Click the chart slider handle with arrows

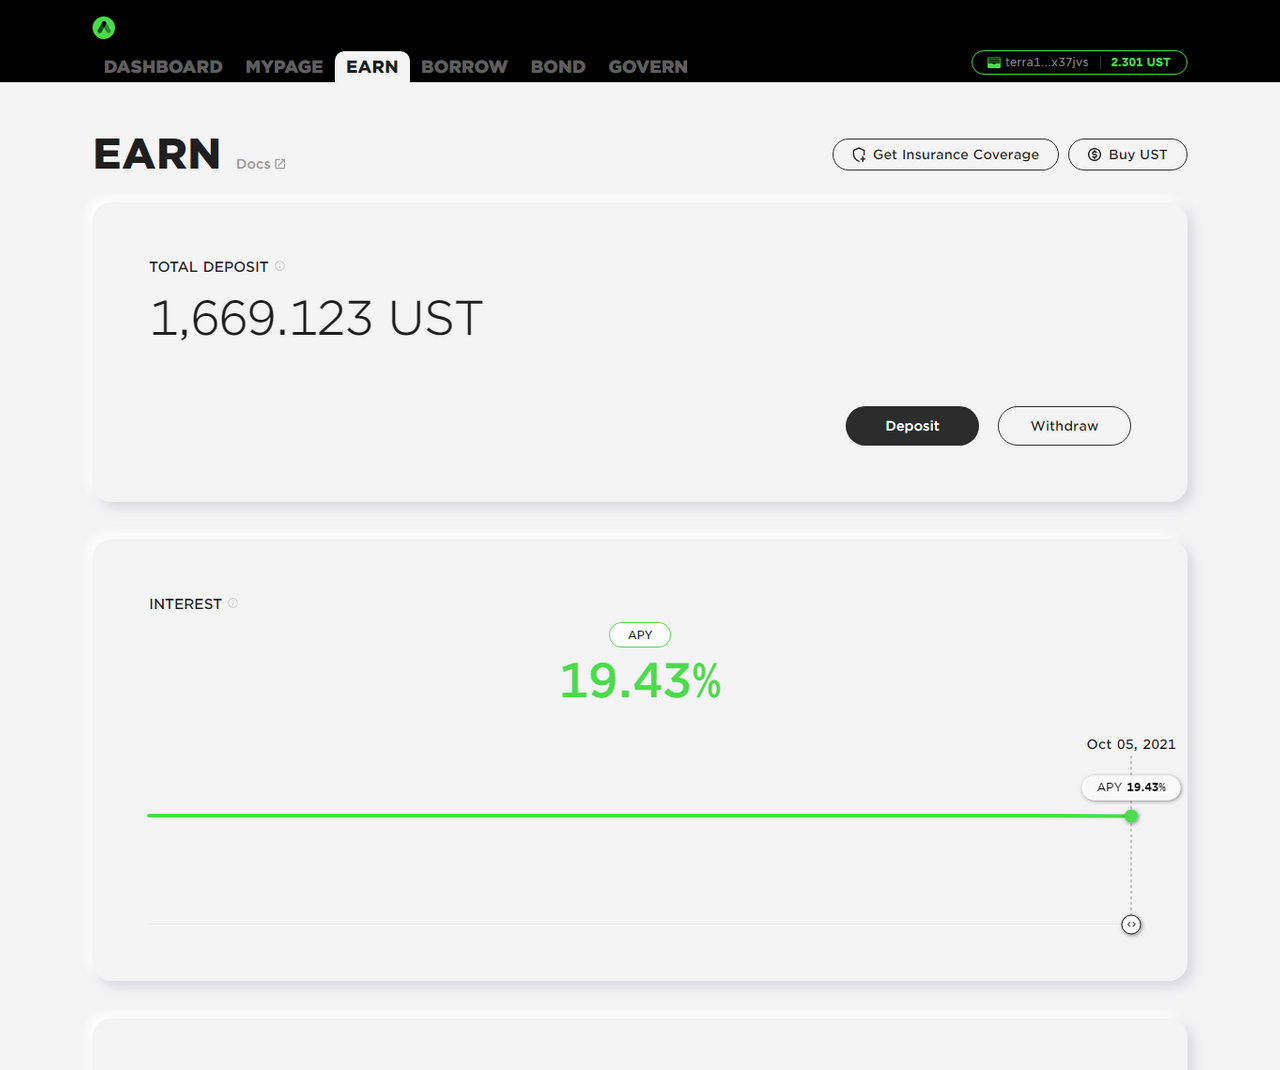tap(1131, 925)
